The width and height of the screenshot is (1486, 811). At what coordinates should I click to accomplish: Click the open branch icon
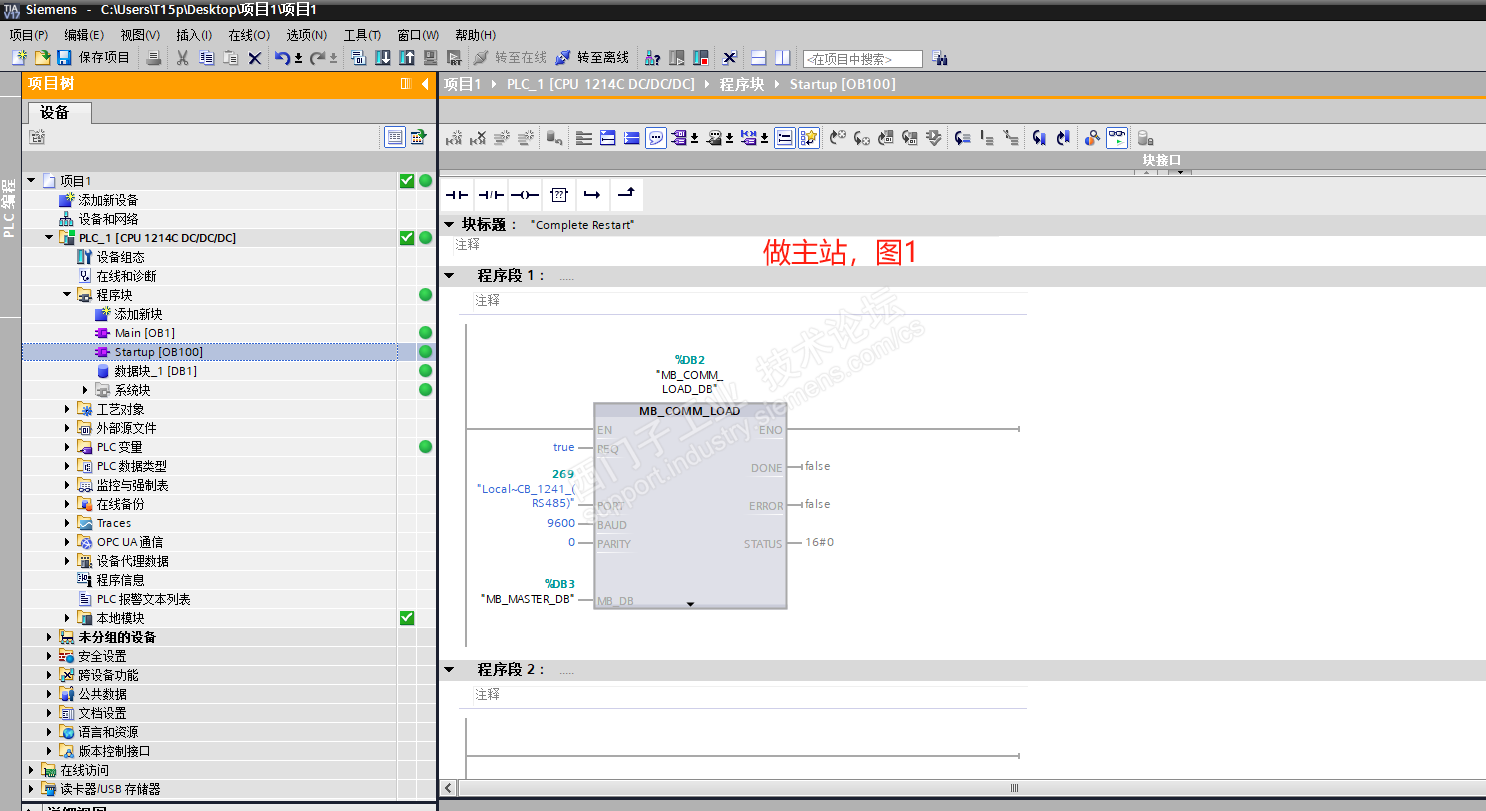coord(592,194)
